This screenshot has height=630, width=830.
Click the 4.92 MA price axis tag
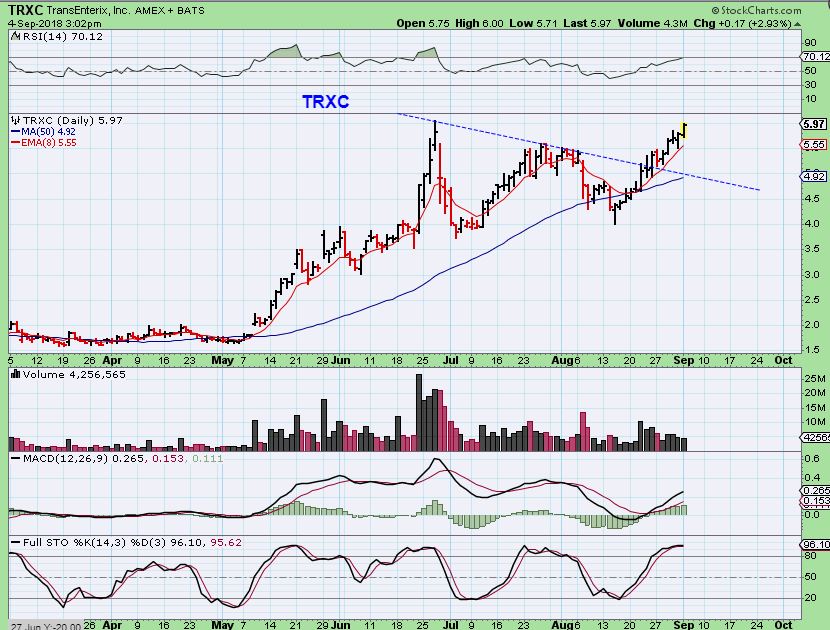(x=814, y=176)
